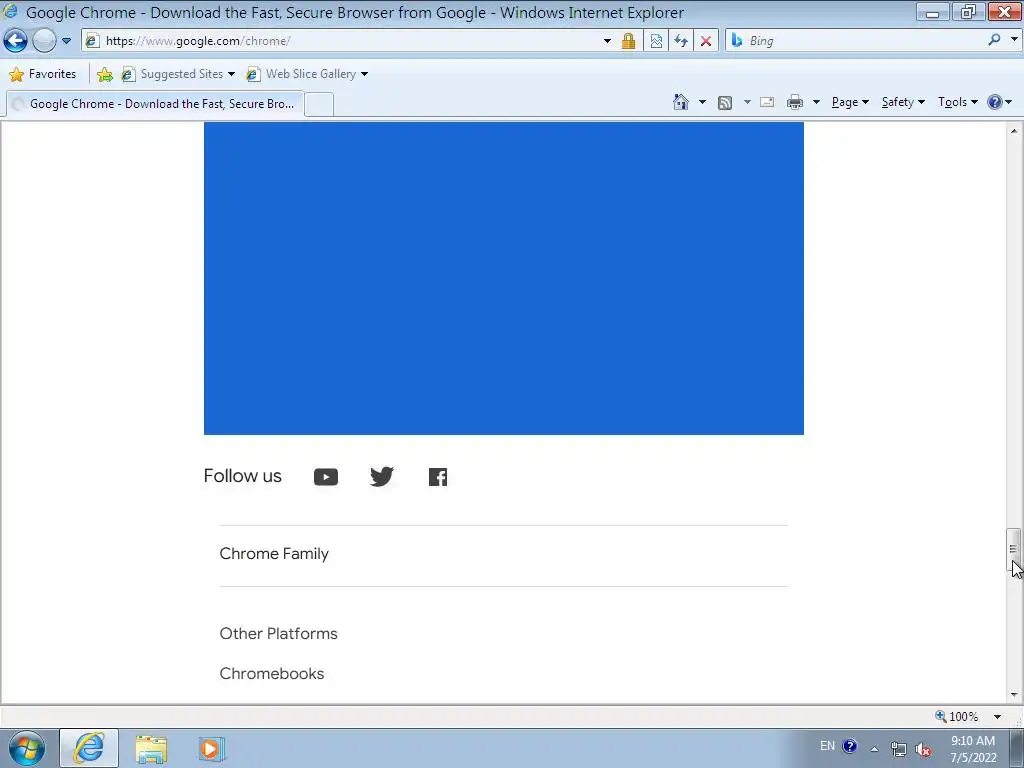This screenshot has width=1024, height=768.
Task: Click the RSS feeds icon
Action: pyautogui.click(x=724, y=103)
